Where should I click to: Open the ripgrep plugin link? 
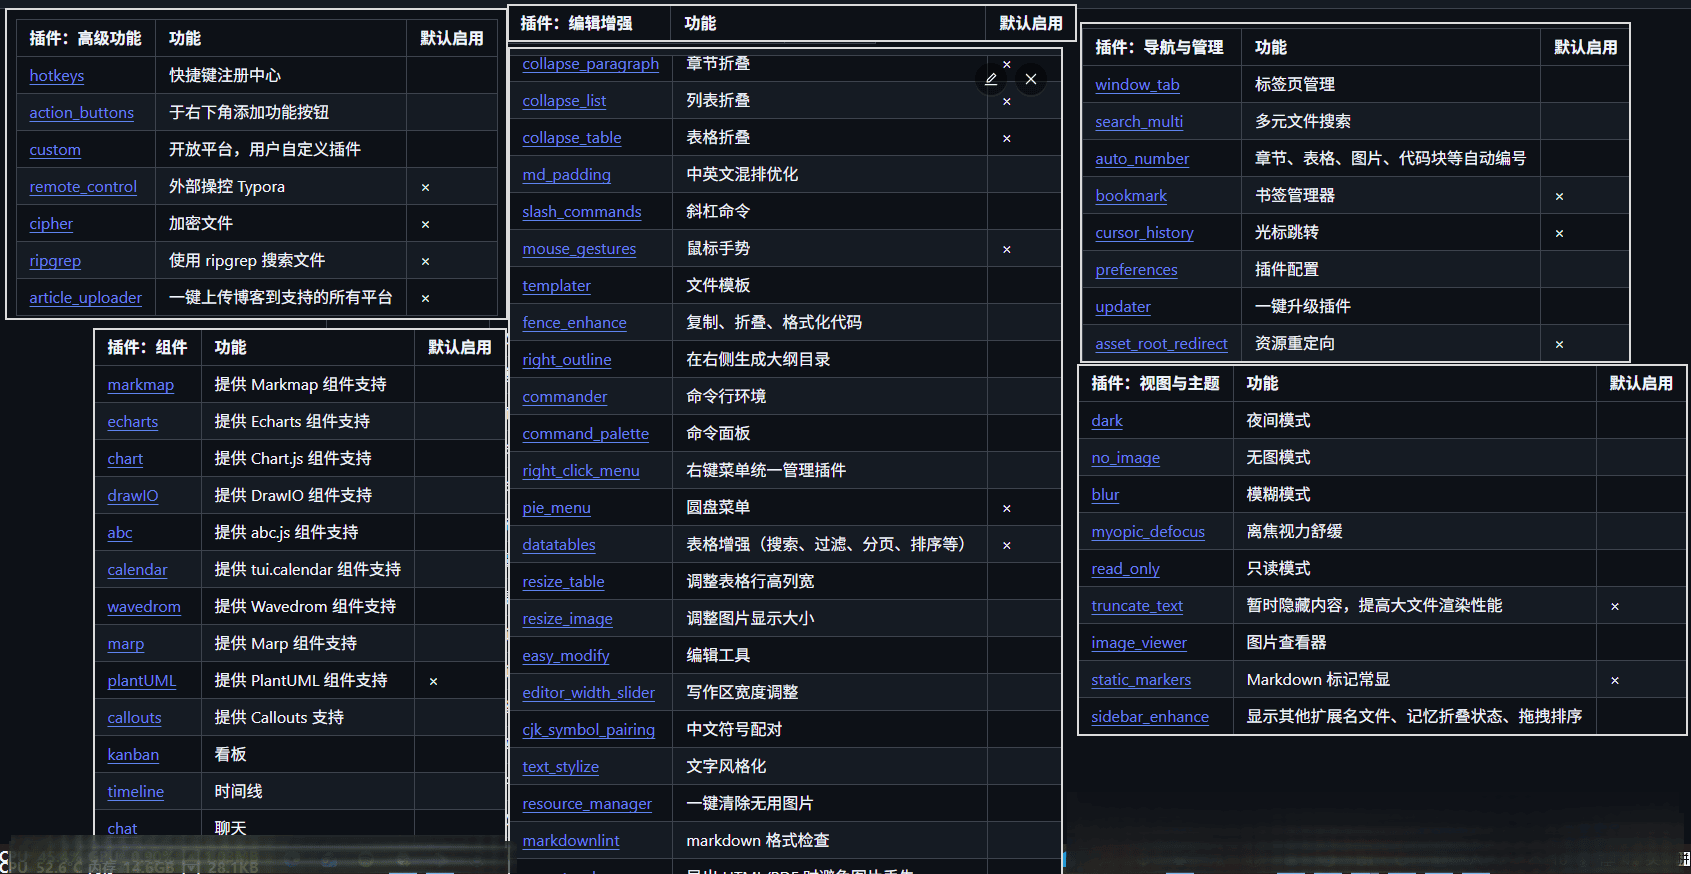55,261
